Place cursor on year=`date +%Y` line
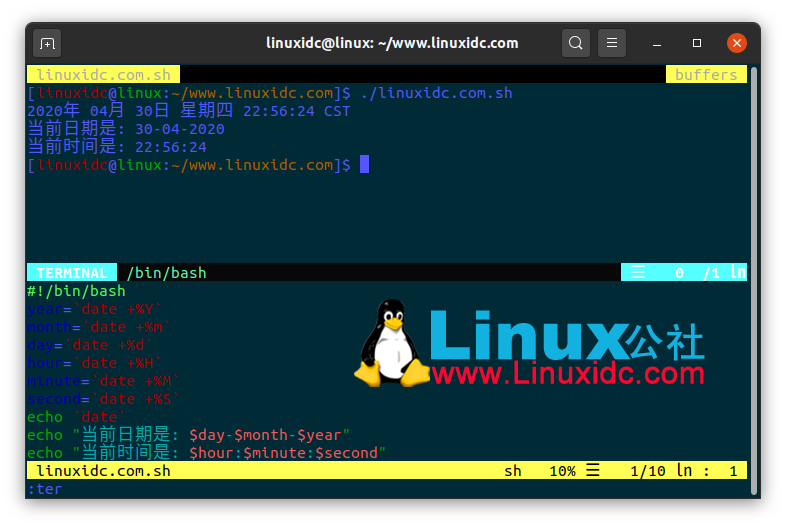The height and width of the screenshot is (527, 786). tap(94, 309)
